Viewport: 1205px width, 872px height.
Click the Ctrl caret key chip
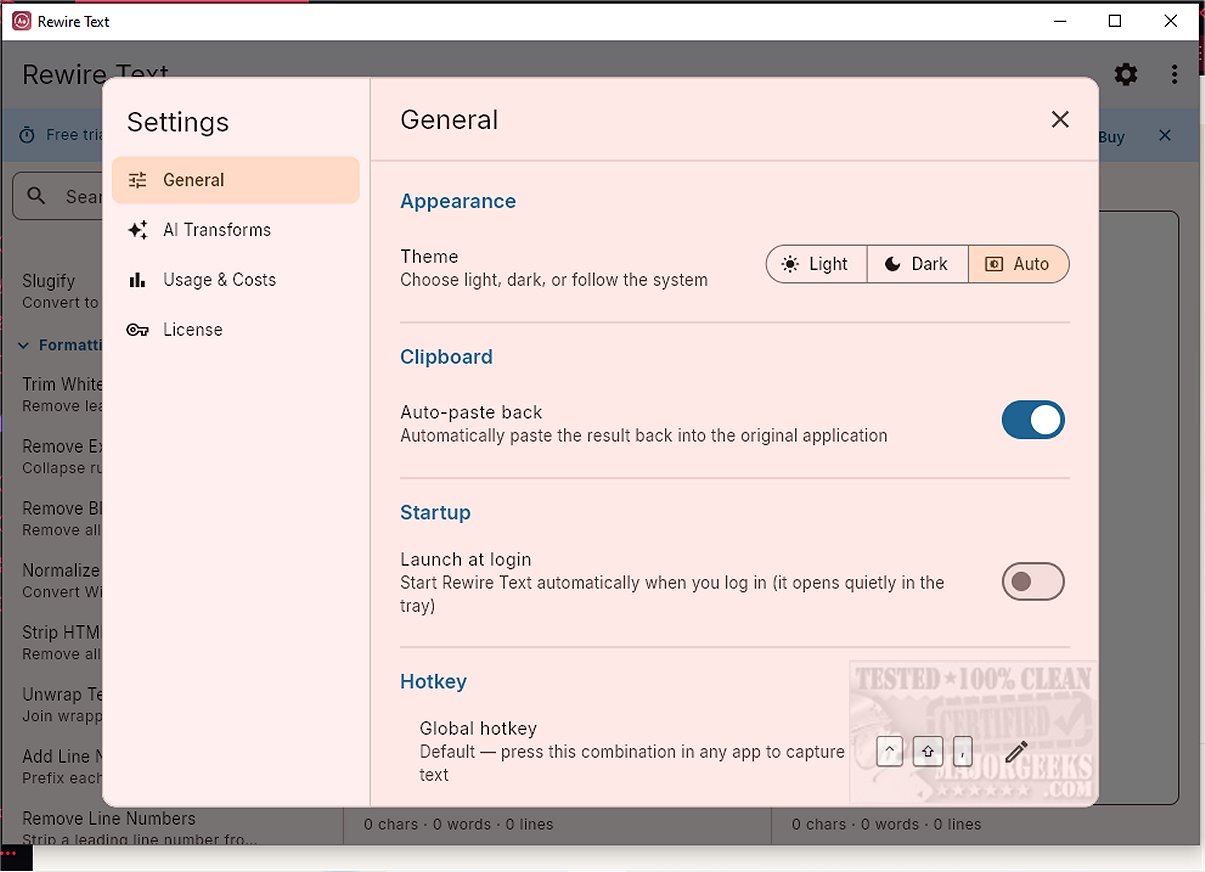coord(889,752)
